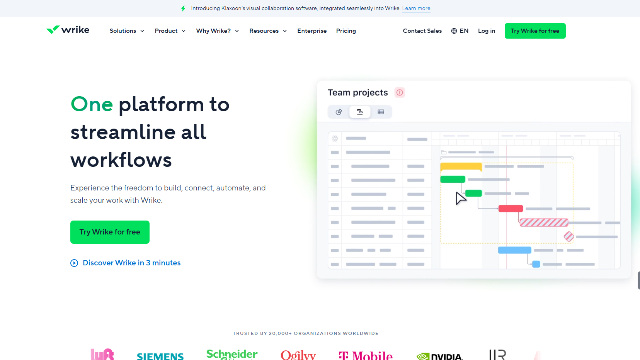
Task: Click the lightning bolt banner icon
Action: click(183, 8)
